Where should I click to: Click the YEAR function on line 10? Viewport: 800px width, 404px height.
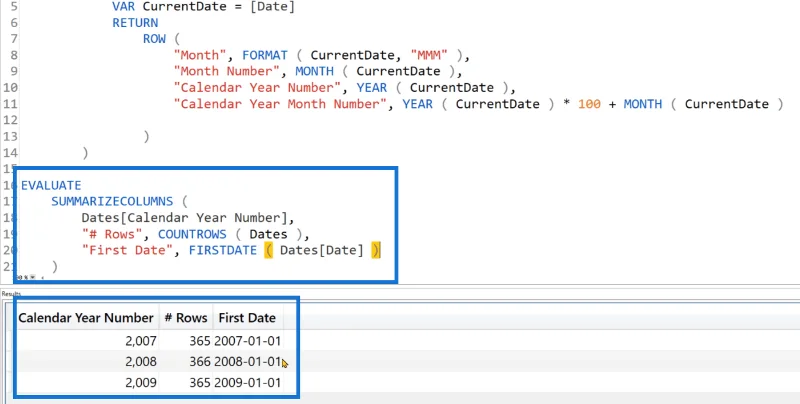(x=371, y=88)
